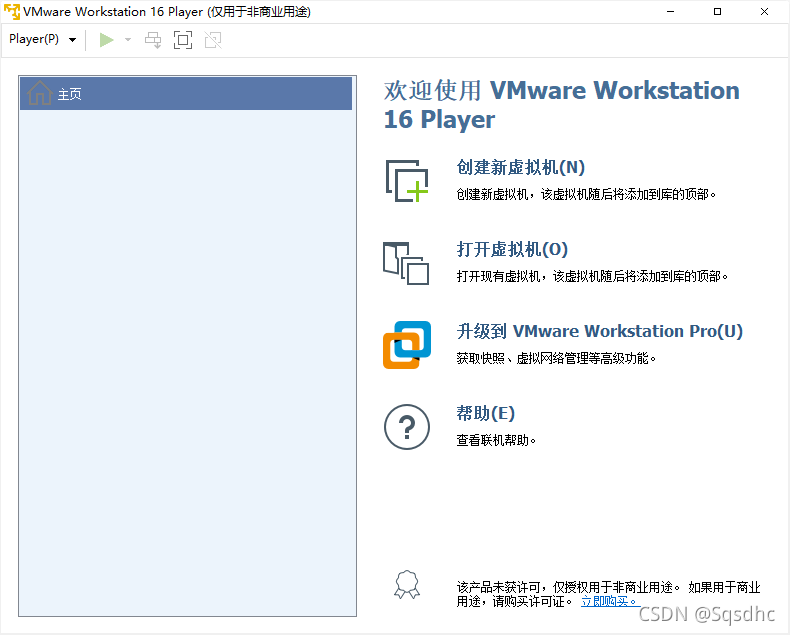Enter full screen mode via toolbar icon
The height and width of the screenshot is (635, 790).
click(183, 40)
